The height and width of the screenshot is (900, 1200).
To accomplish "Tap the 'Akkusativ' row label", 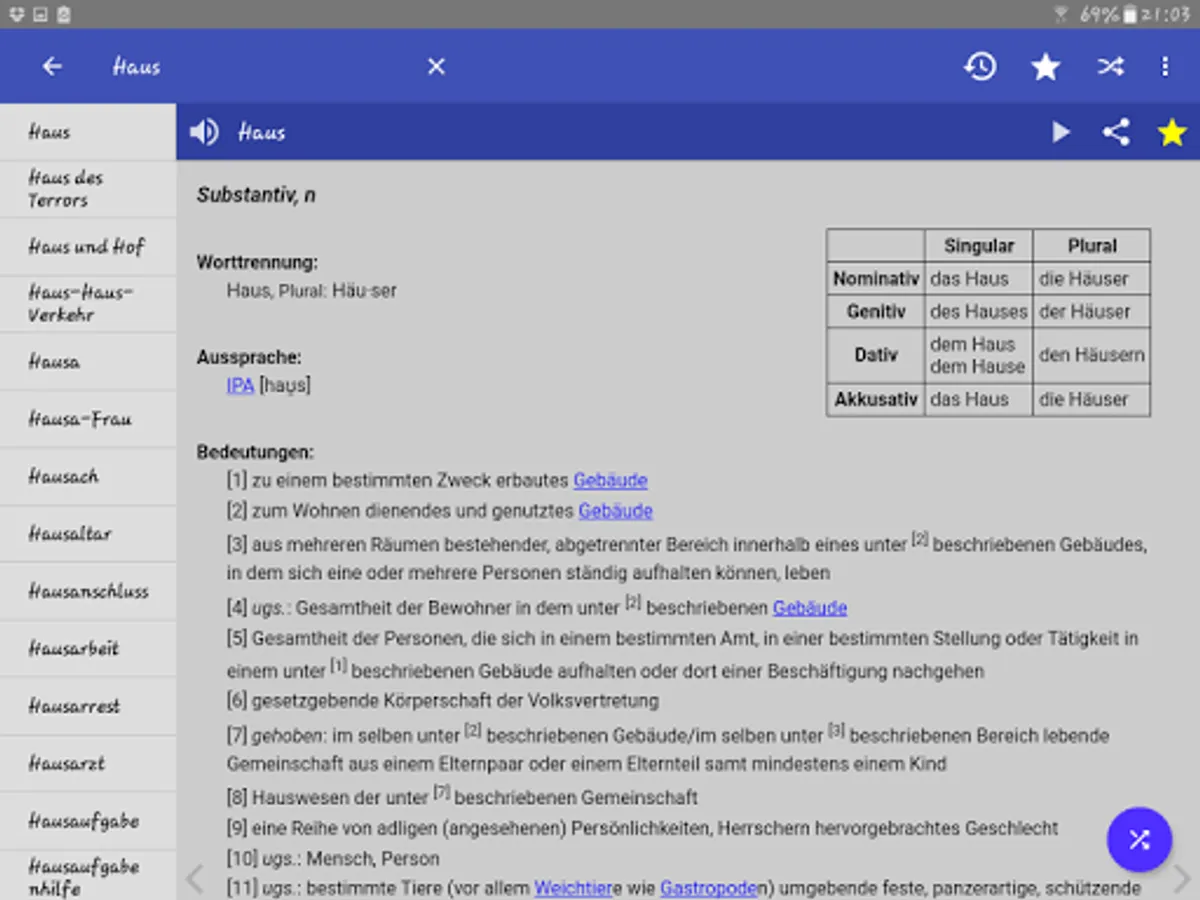I will click(x=876, y=399).
